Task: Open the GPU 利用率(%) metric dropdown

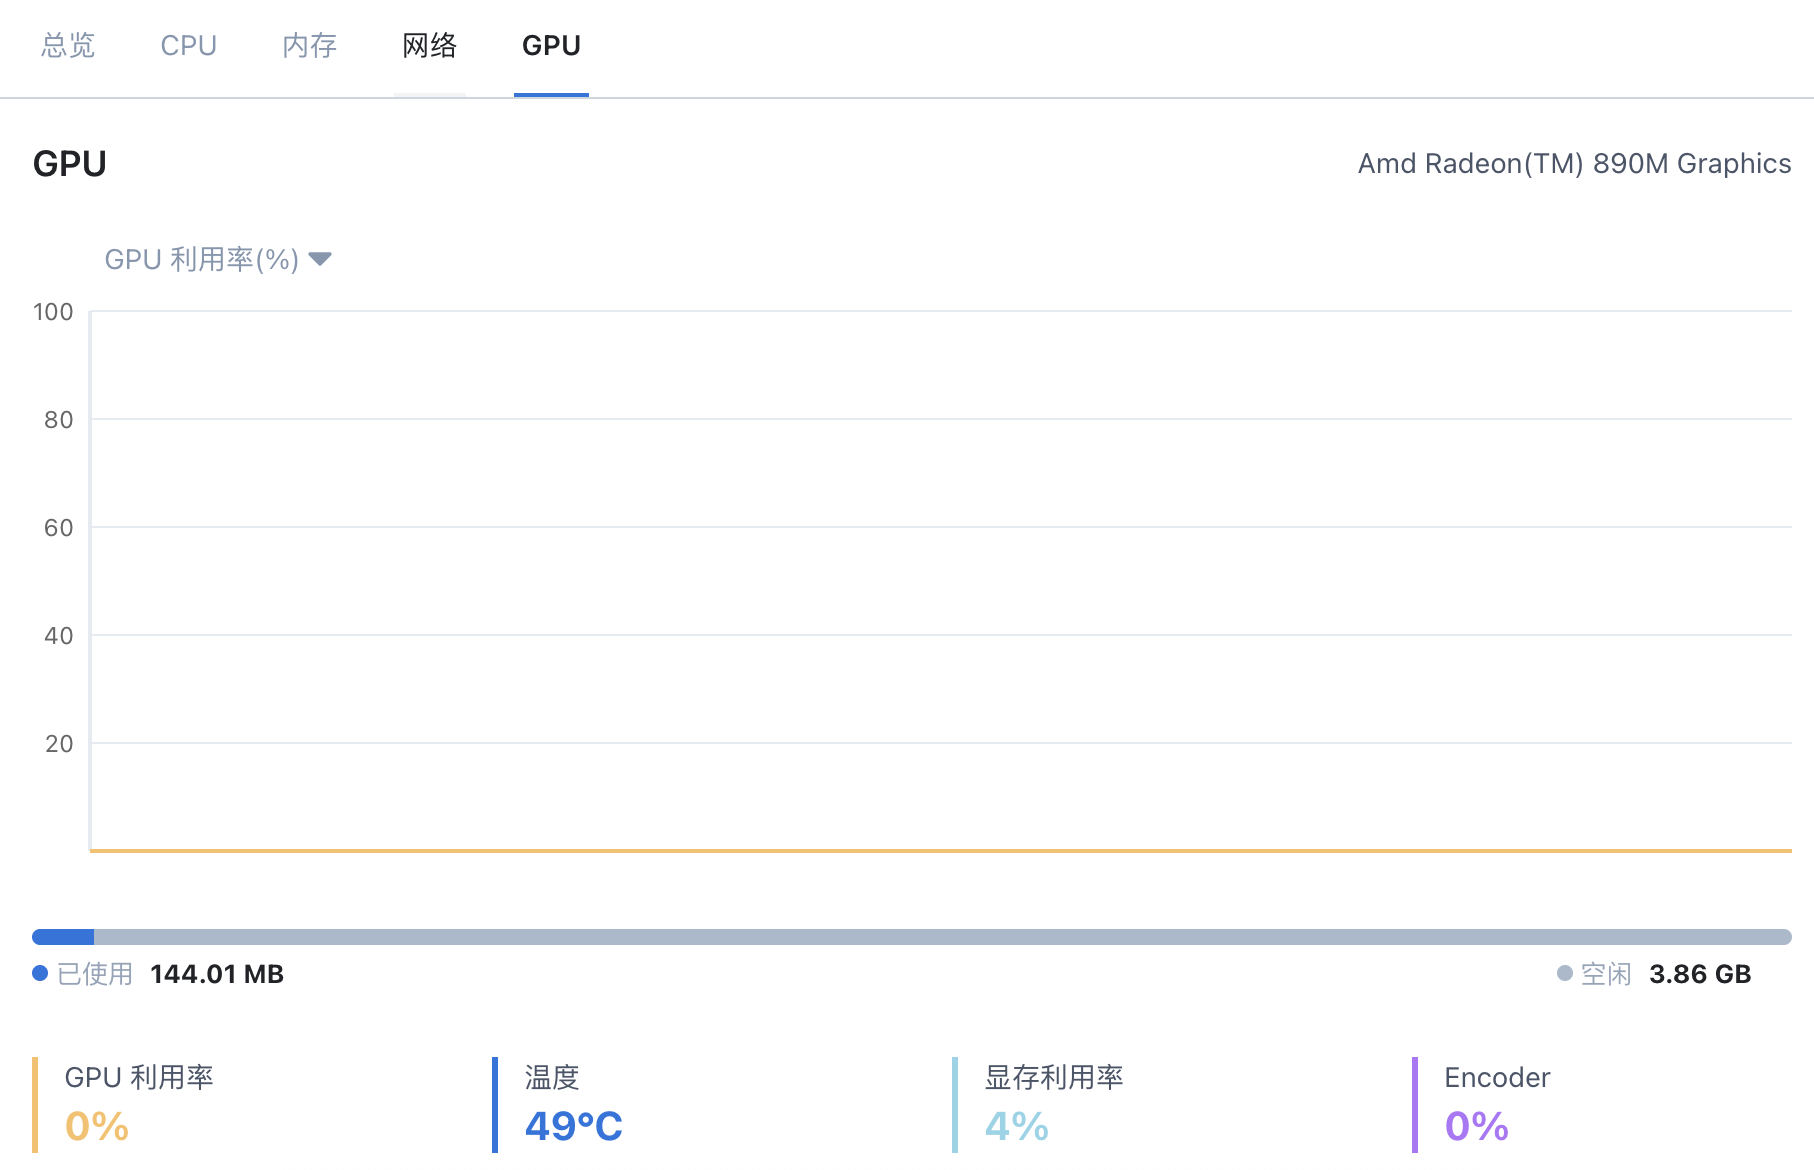Action: point(202,260)
